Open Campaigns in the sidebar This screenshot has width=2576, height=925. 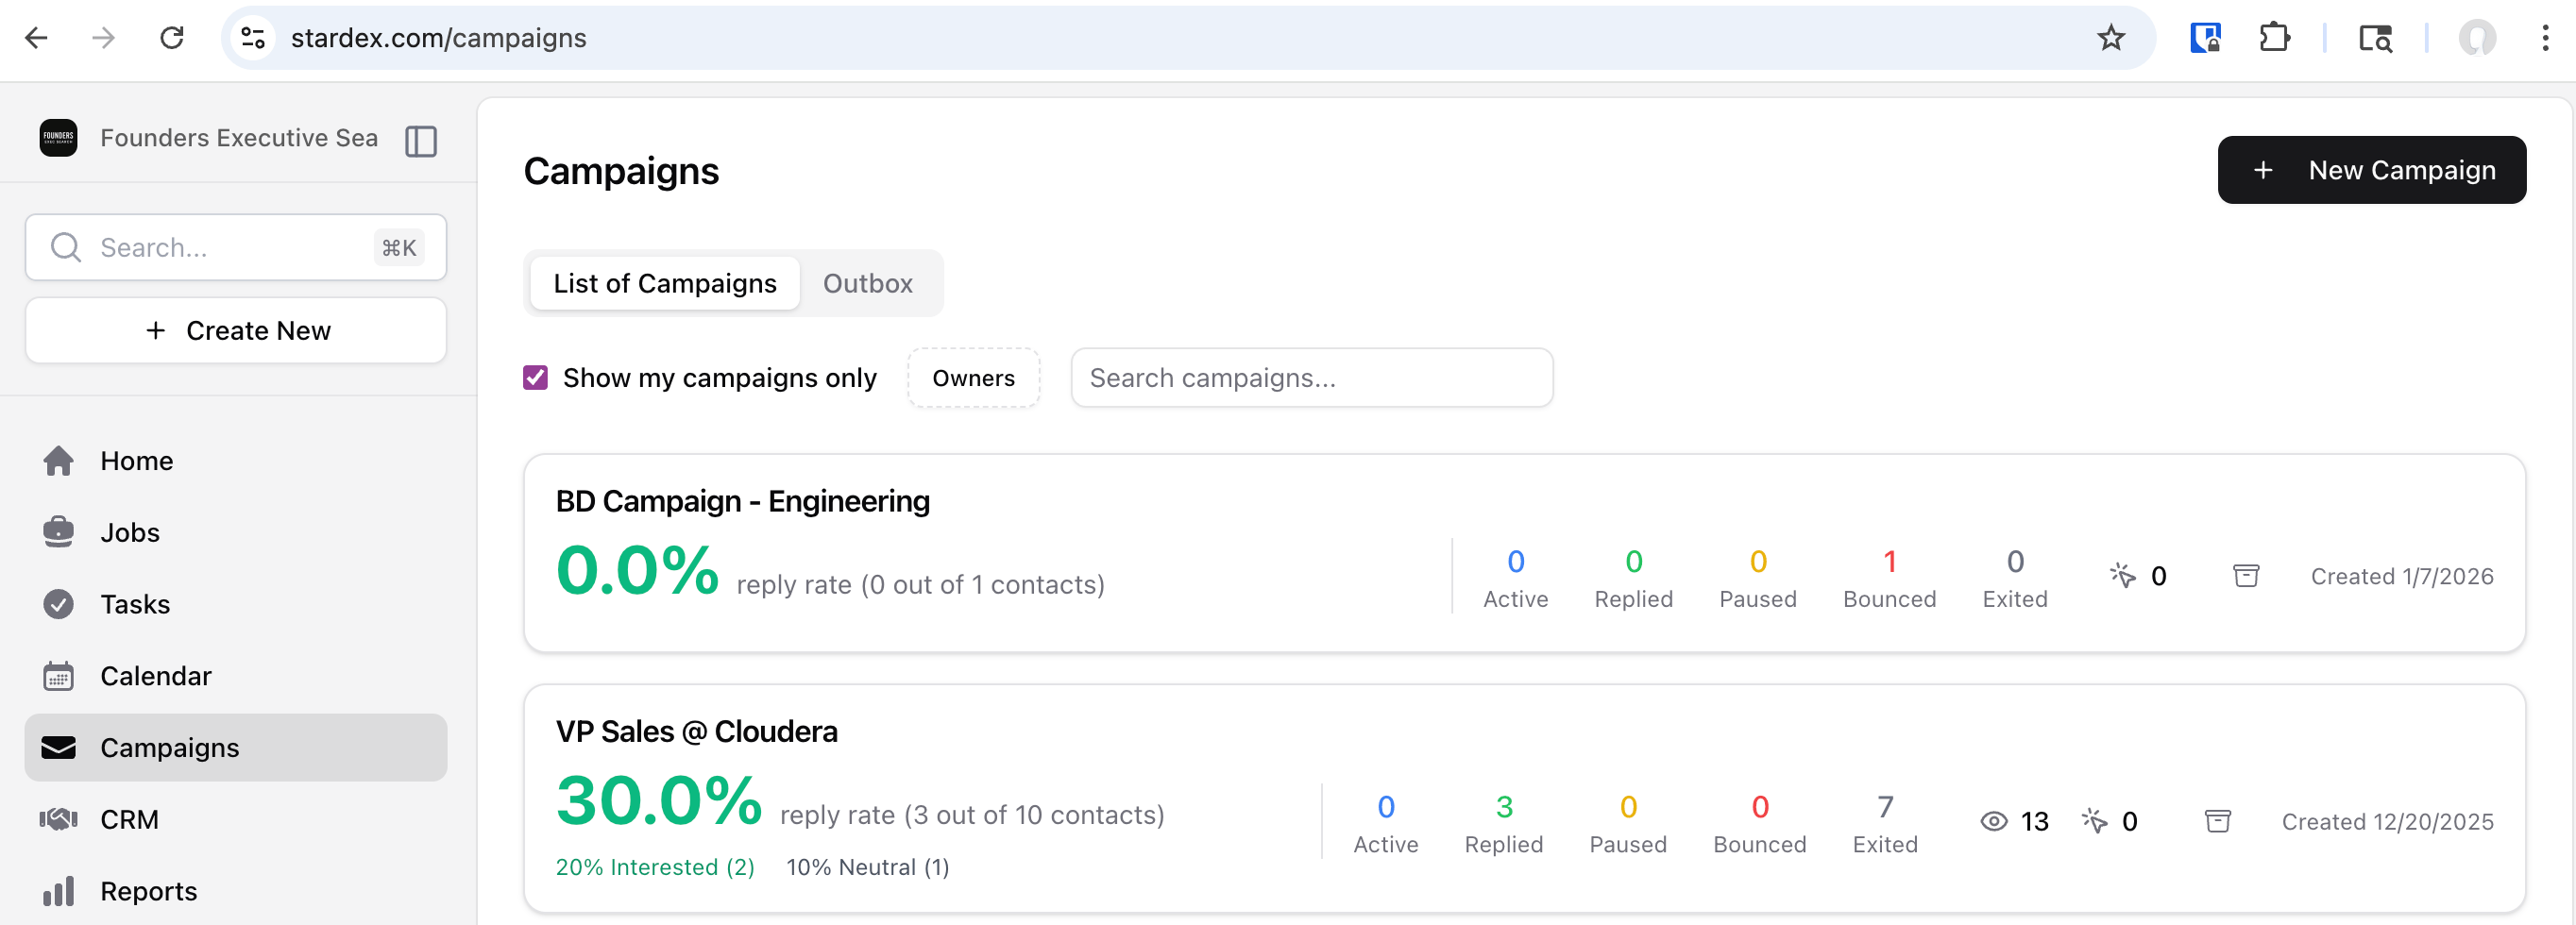[x=235, y=748]
